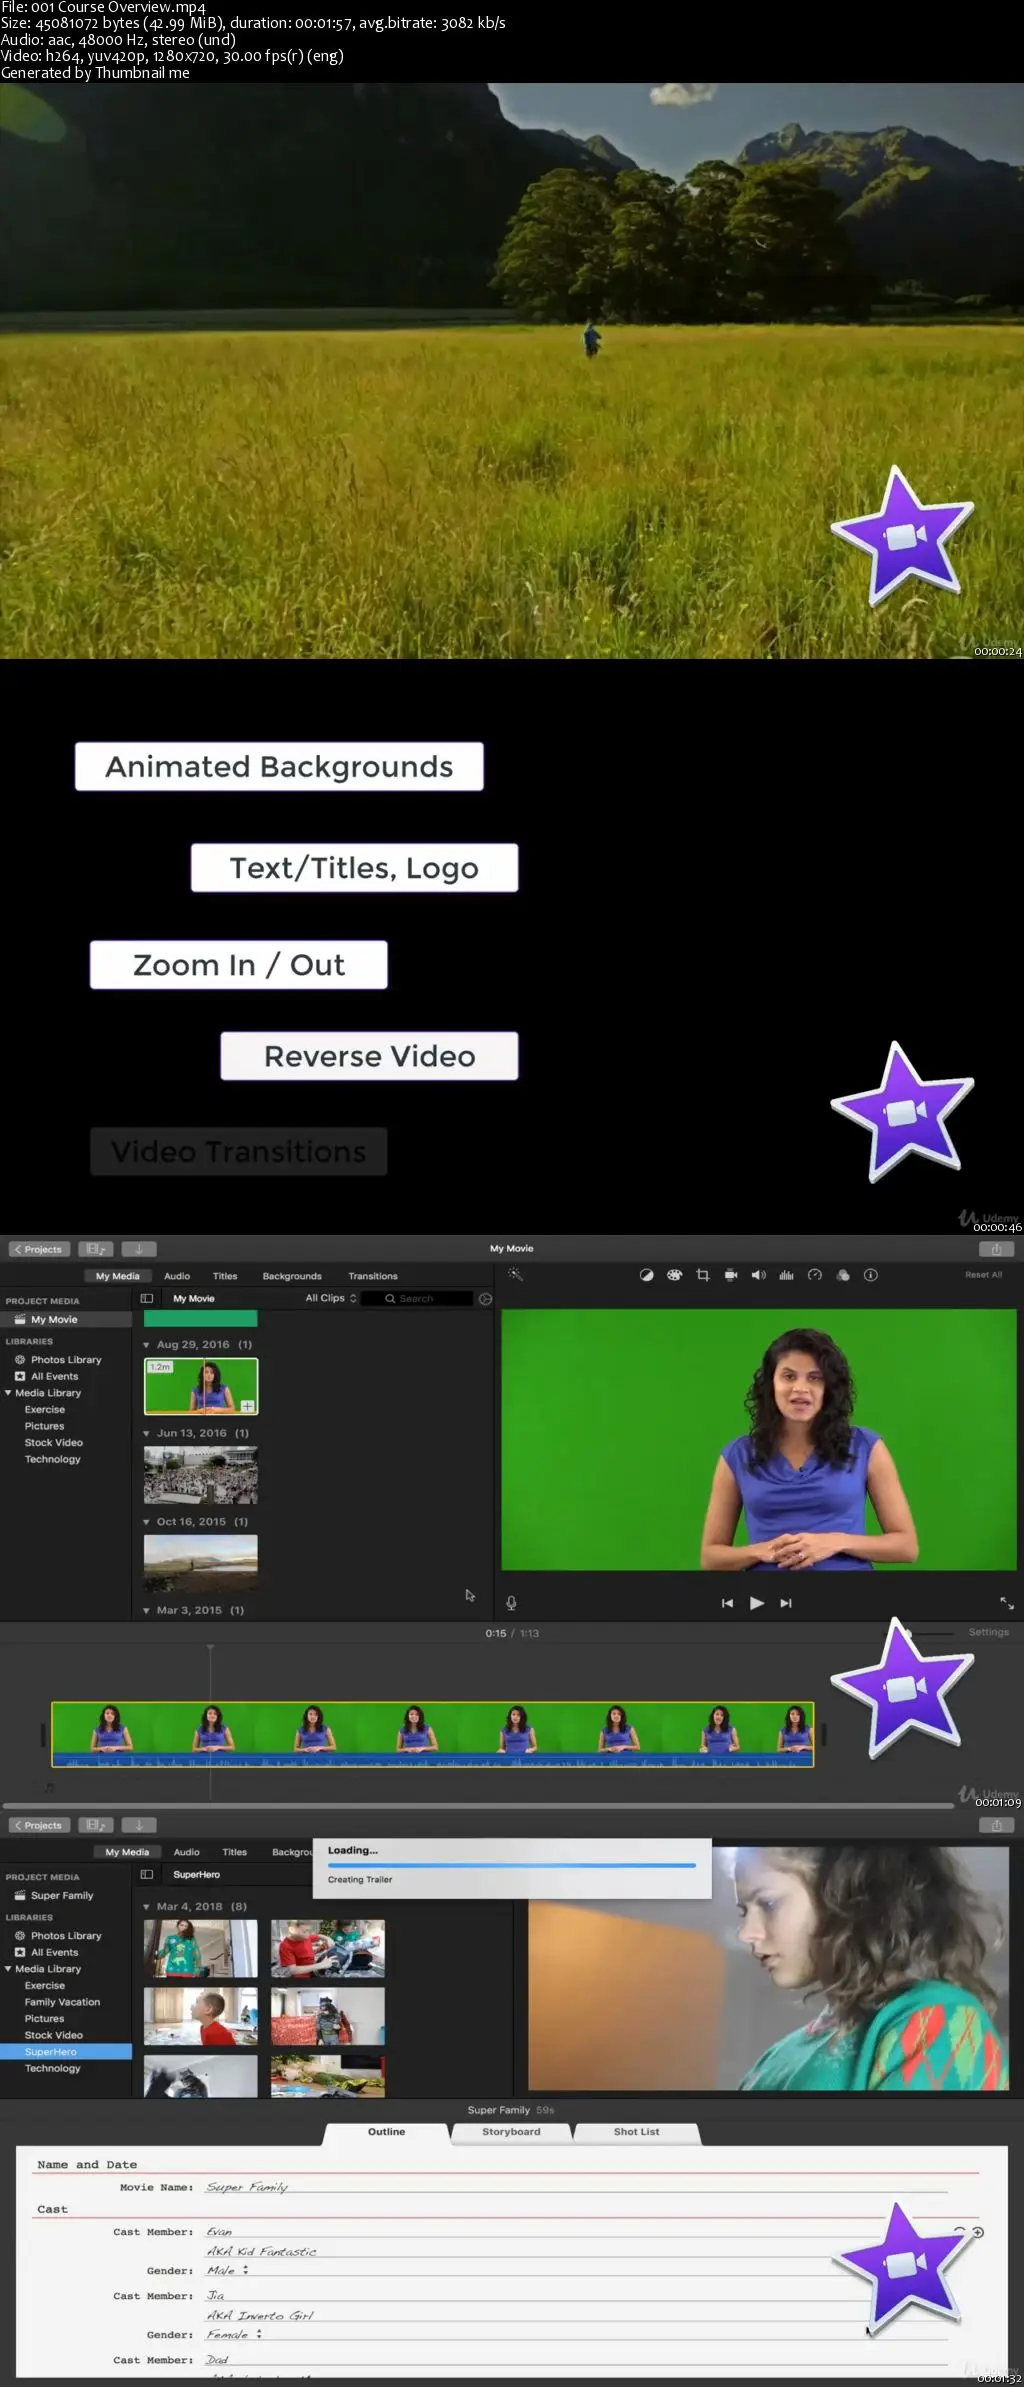1024x2387 pixels.
Task: Collapse Media Library in the Super Family sidebar
Action: click(8, 1969)
